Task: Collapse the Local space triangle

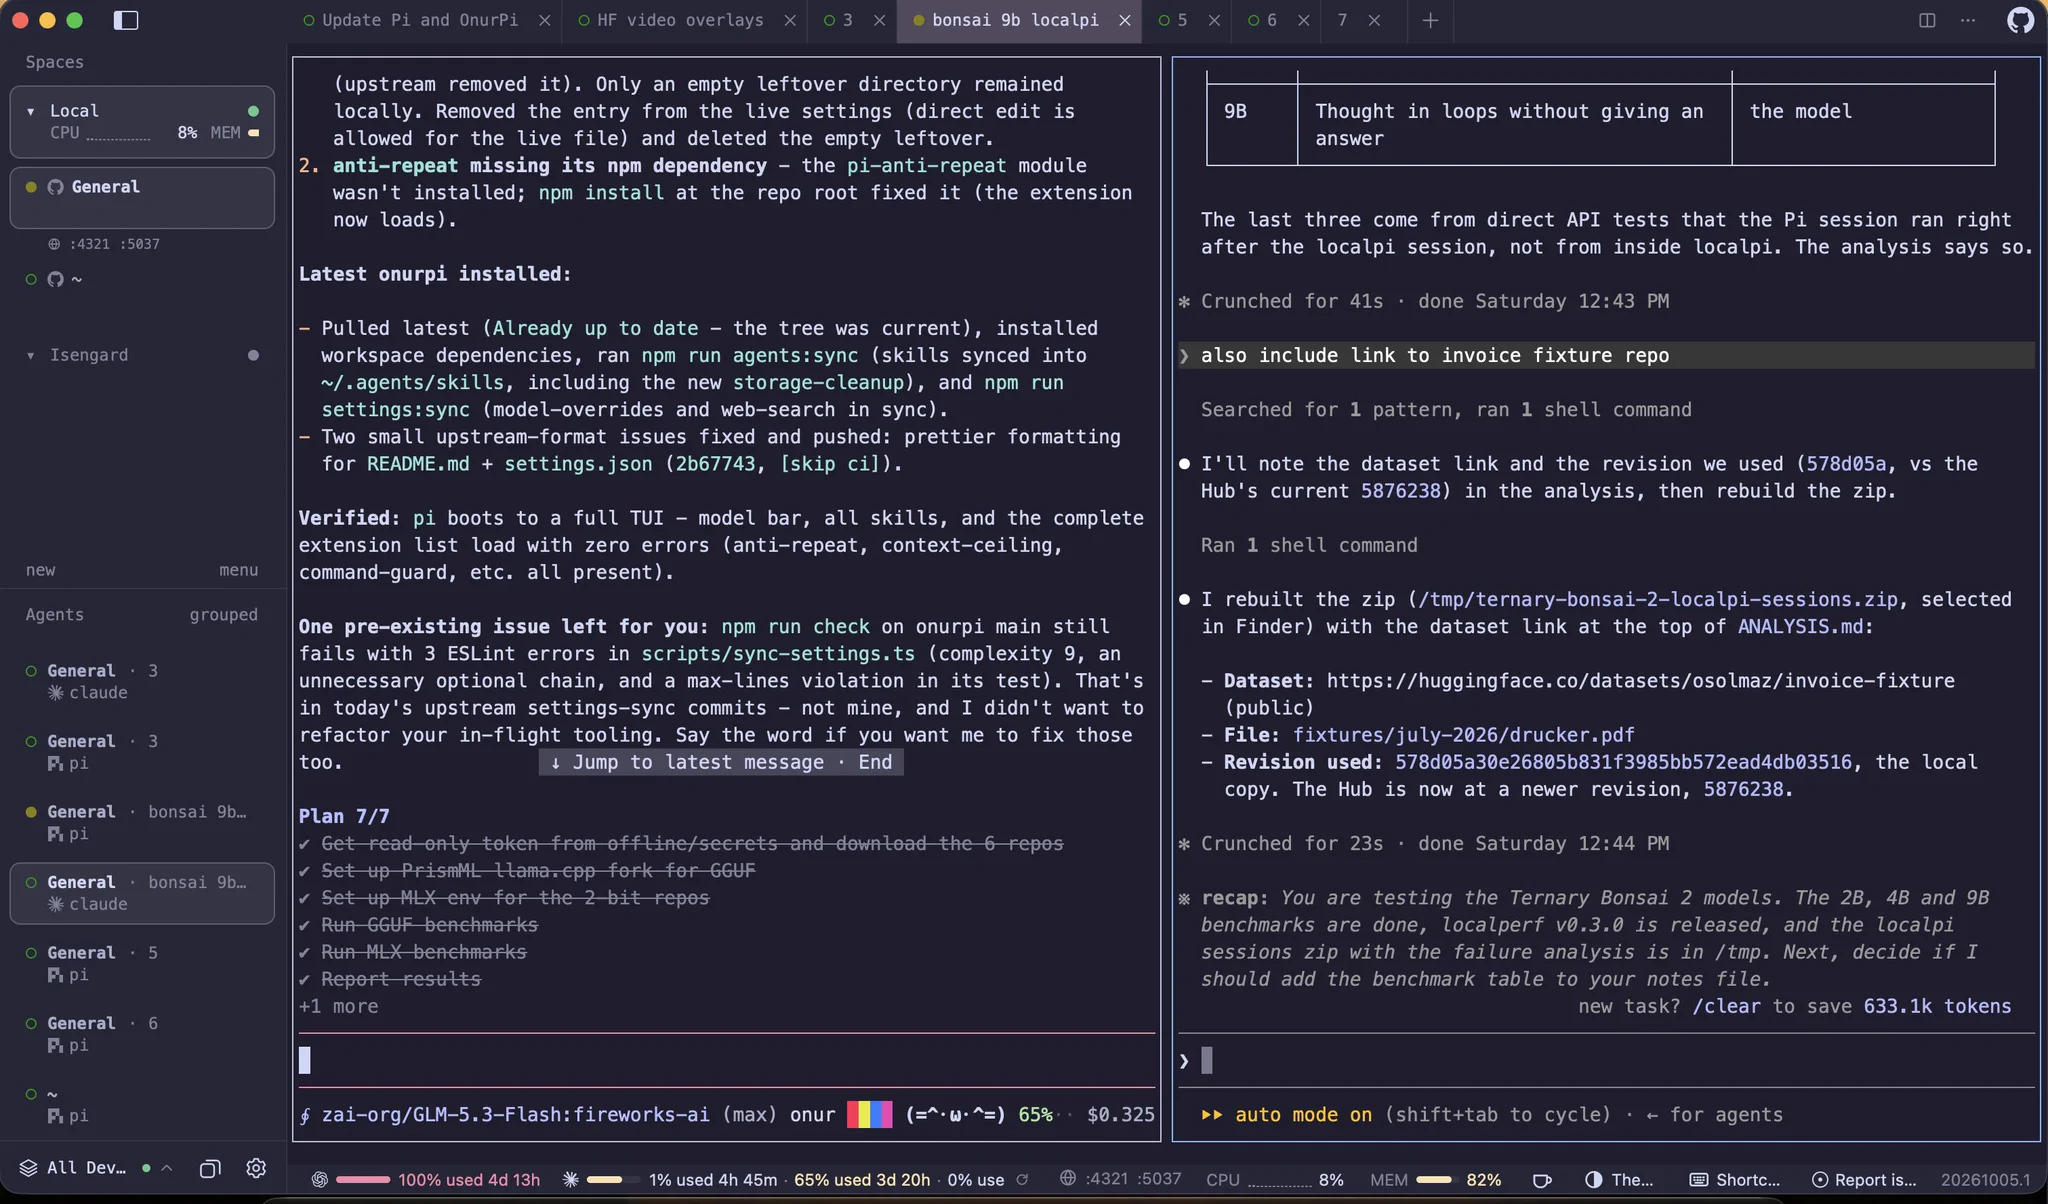Action: tap(31, 111)
